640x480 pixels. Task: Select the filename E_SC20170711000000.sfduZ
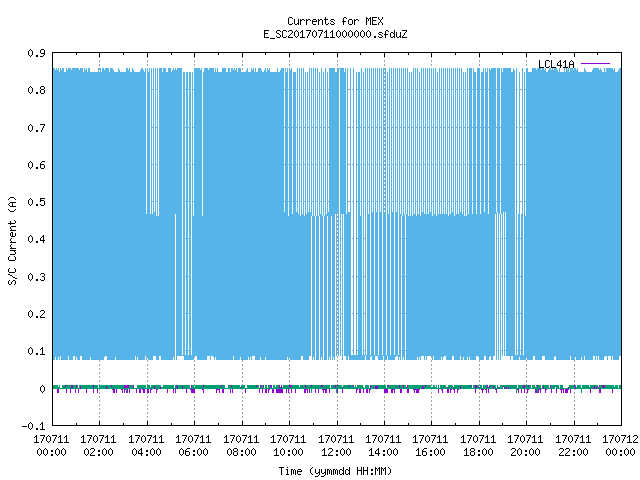[335, 34]
